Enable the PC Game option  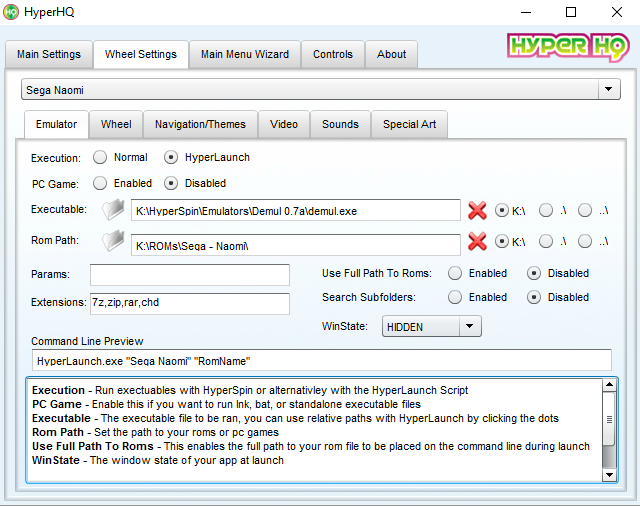[x=100, y=183]
